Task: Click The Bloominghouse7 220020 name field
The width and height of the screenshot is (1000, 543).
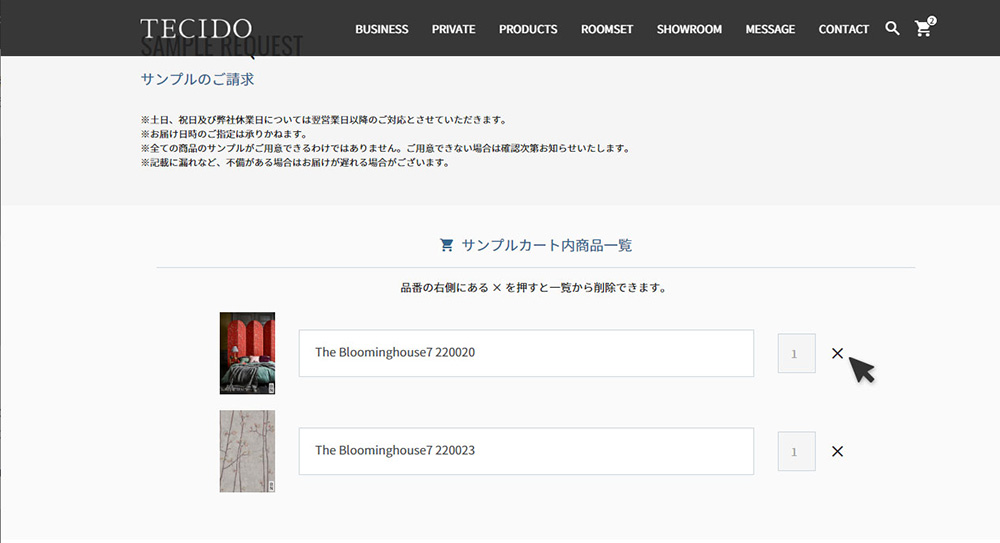Action: click(x=526, y=353)
